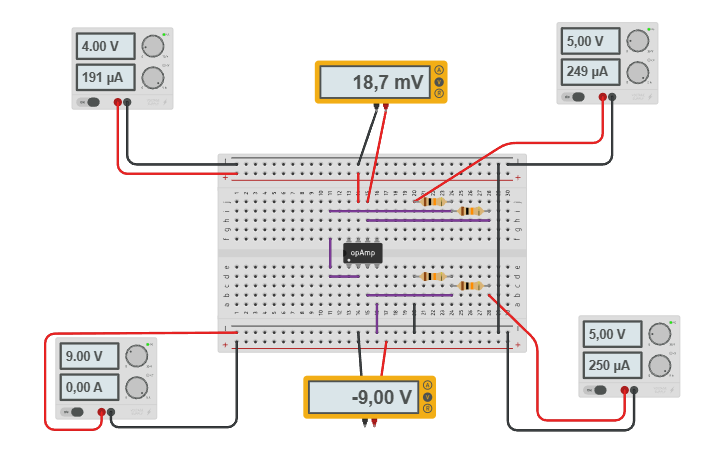
Task: Switch the 18,7 mV multimeter to amperage mode
Action: (x=439, y=70)
